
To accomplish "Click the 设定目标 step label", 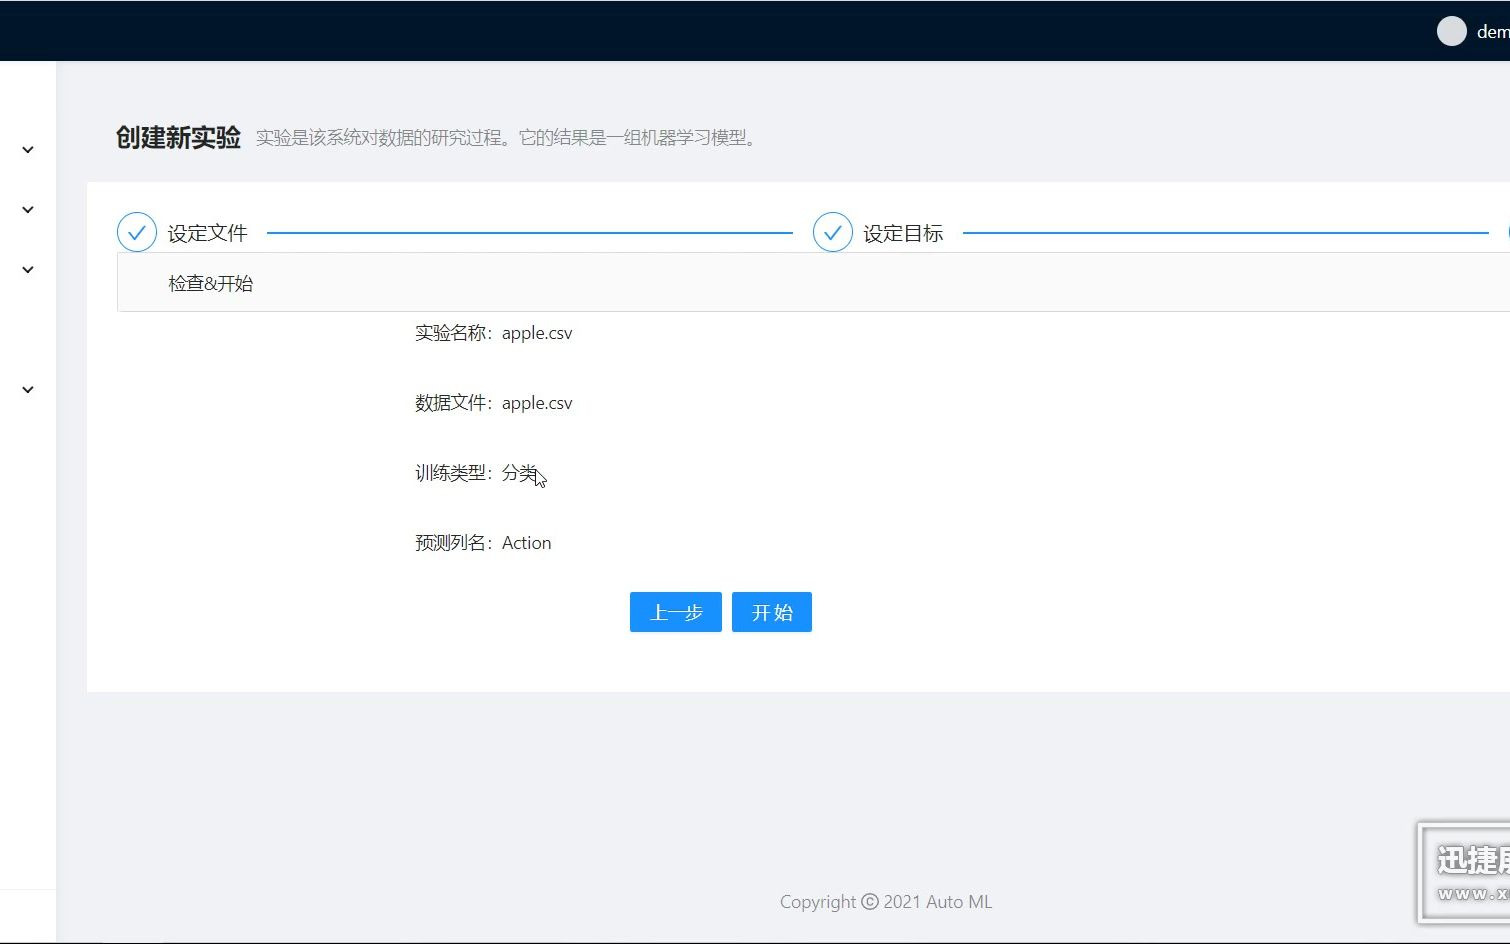I will [x=903, y=233].
